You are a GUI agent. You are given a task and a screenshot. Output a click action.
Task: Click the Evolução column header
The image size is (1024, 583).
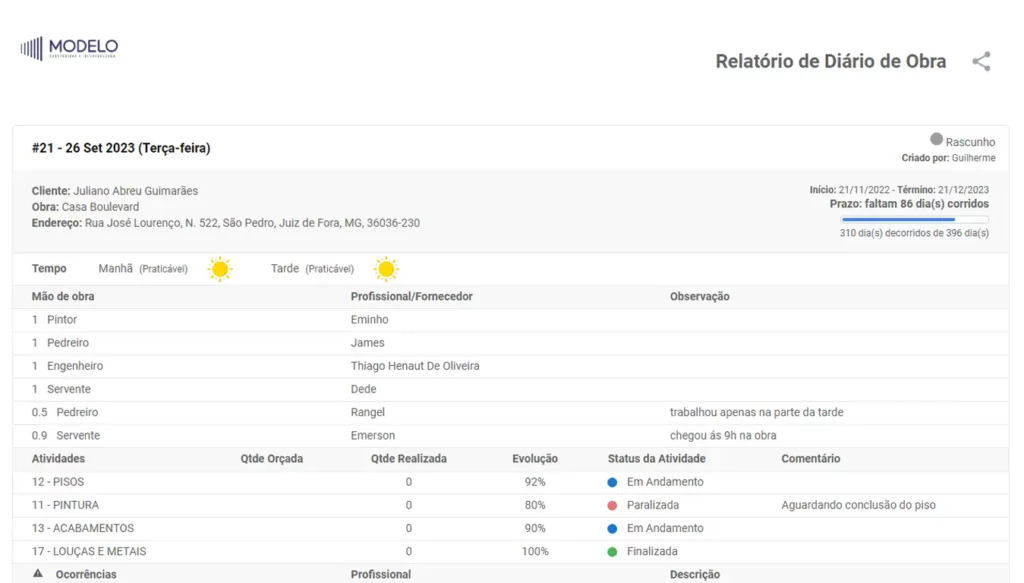pos(535,458)
